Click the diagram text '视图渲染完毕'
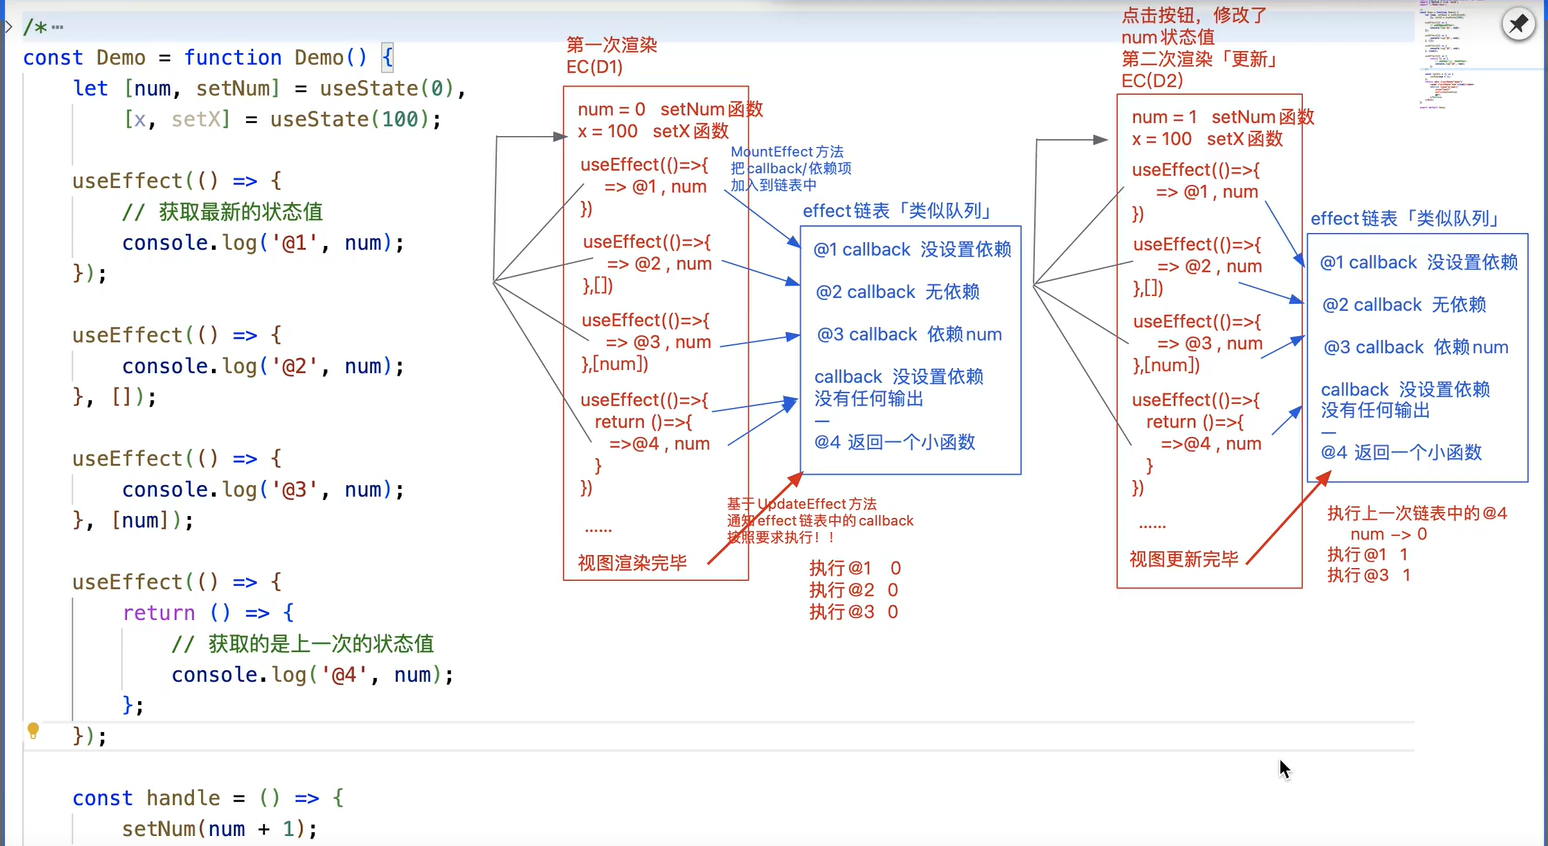Viewport: 1548px width, 846px height. [x=632, y=563]
